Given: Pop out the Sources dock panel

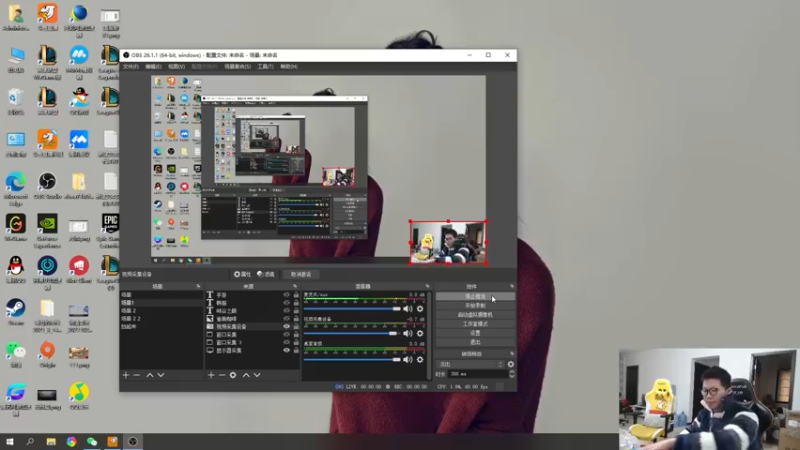Looking at the screenshot, I should point(295,286).
